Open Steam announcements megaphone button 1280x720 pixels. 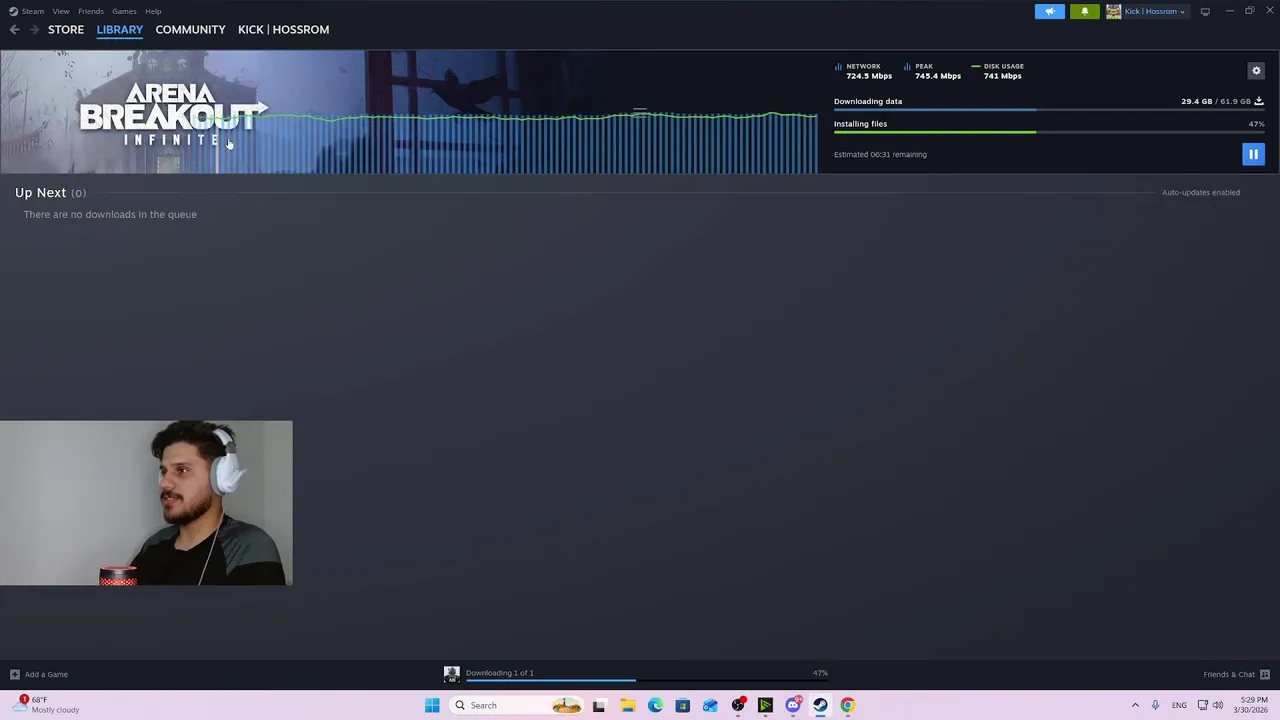point(1049,11)
